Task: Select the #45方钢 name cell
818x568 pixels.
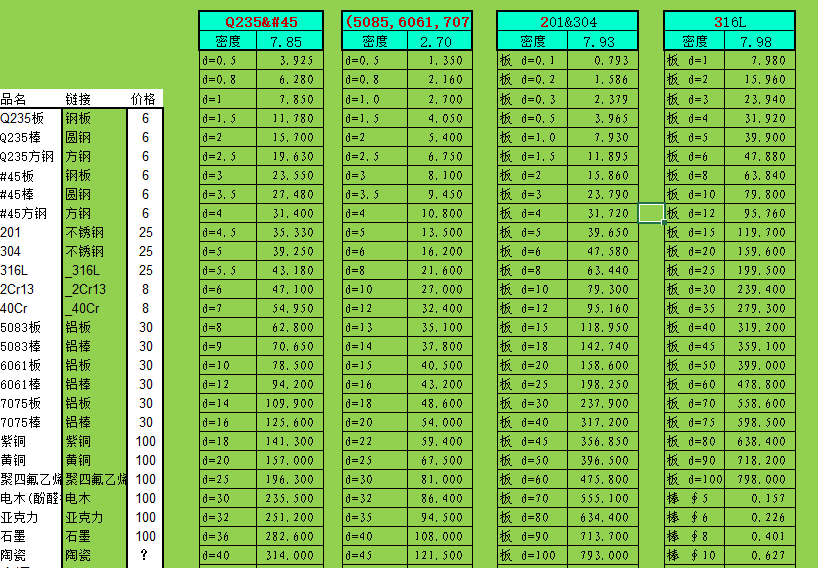Action: click(x=24, y=214)
